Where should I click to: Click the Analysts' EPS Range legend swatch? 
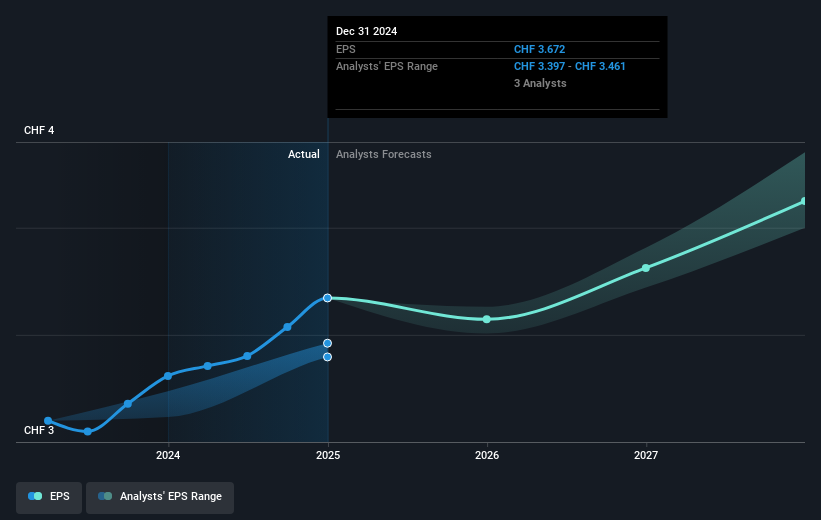point(105,496)
